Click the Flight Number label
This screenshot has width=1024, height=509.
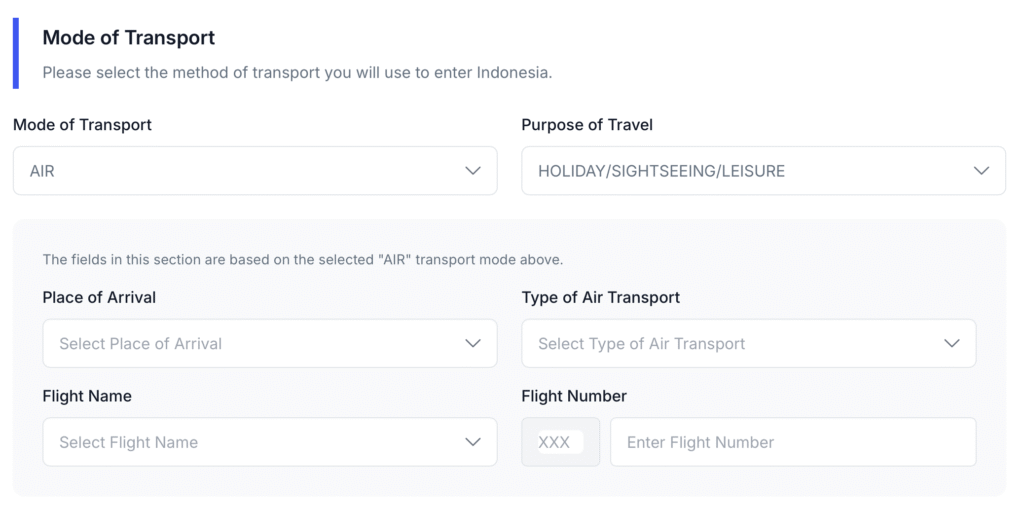pyautogui.click(x=574, y=396)
